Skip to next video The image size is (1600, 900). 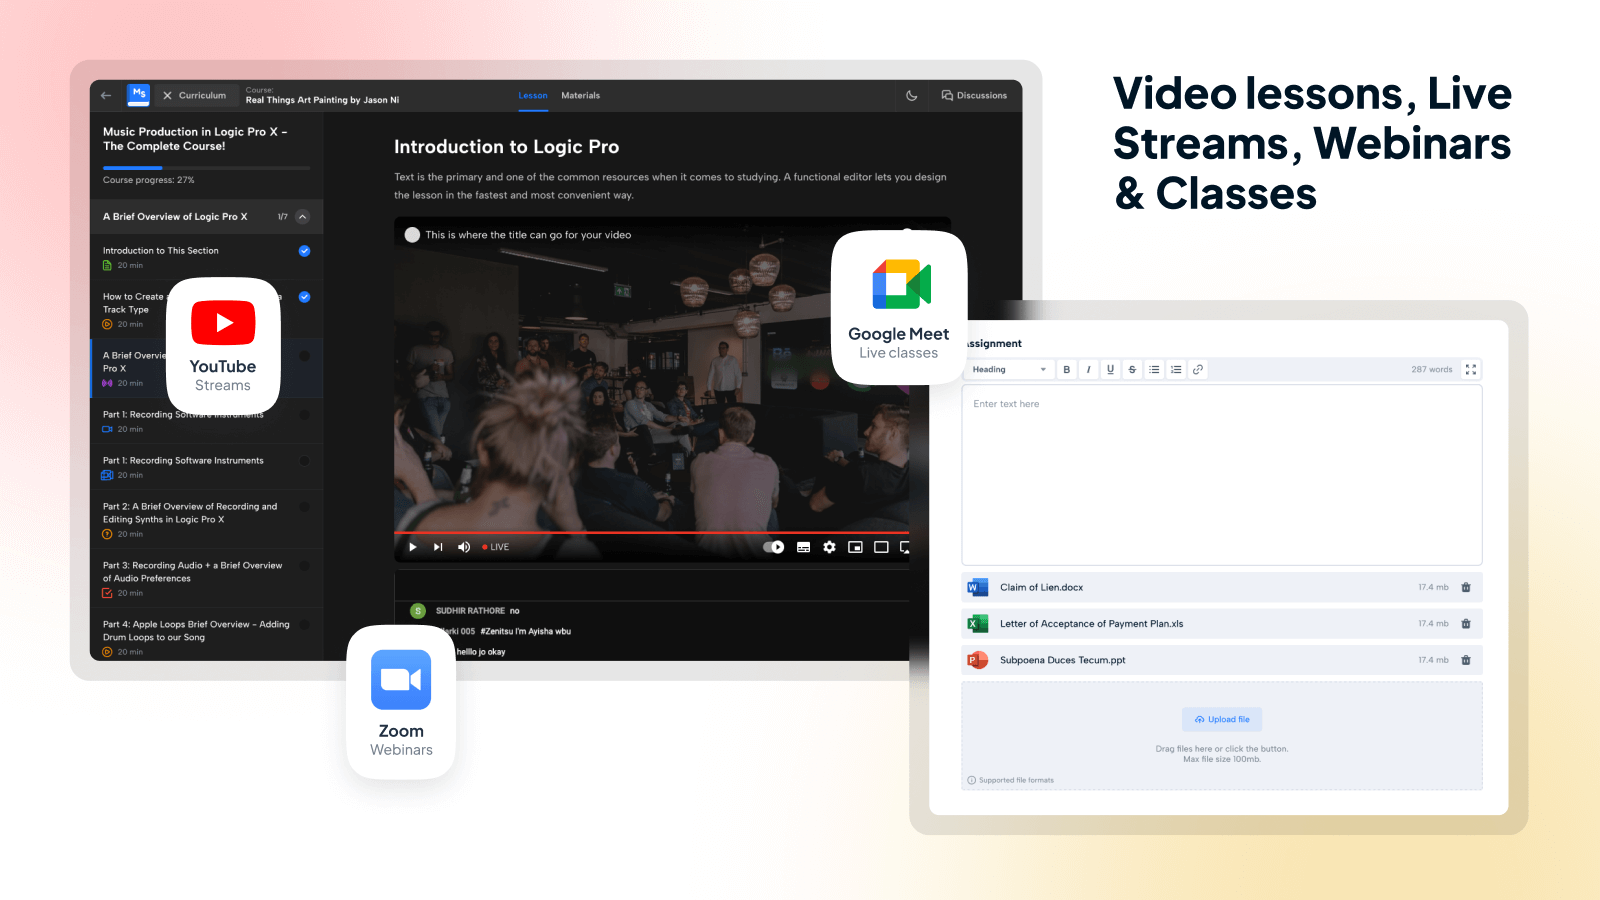[438, 547]
